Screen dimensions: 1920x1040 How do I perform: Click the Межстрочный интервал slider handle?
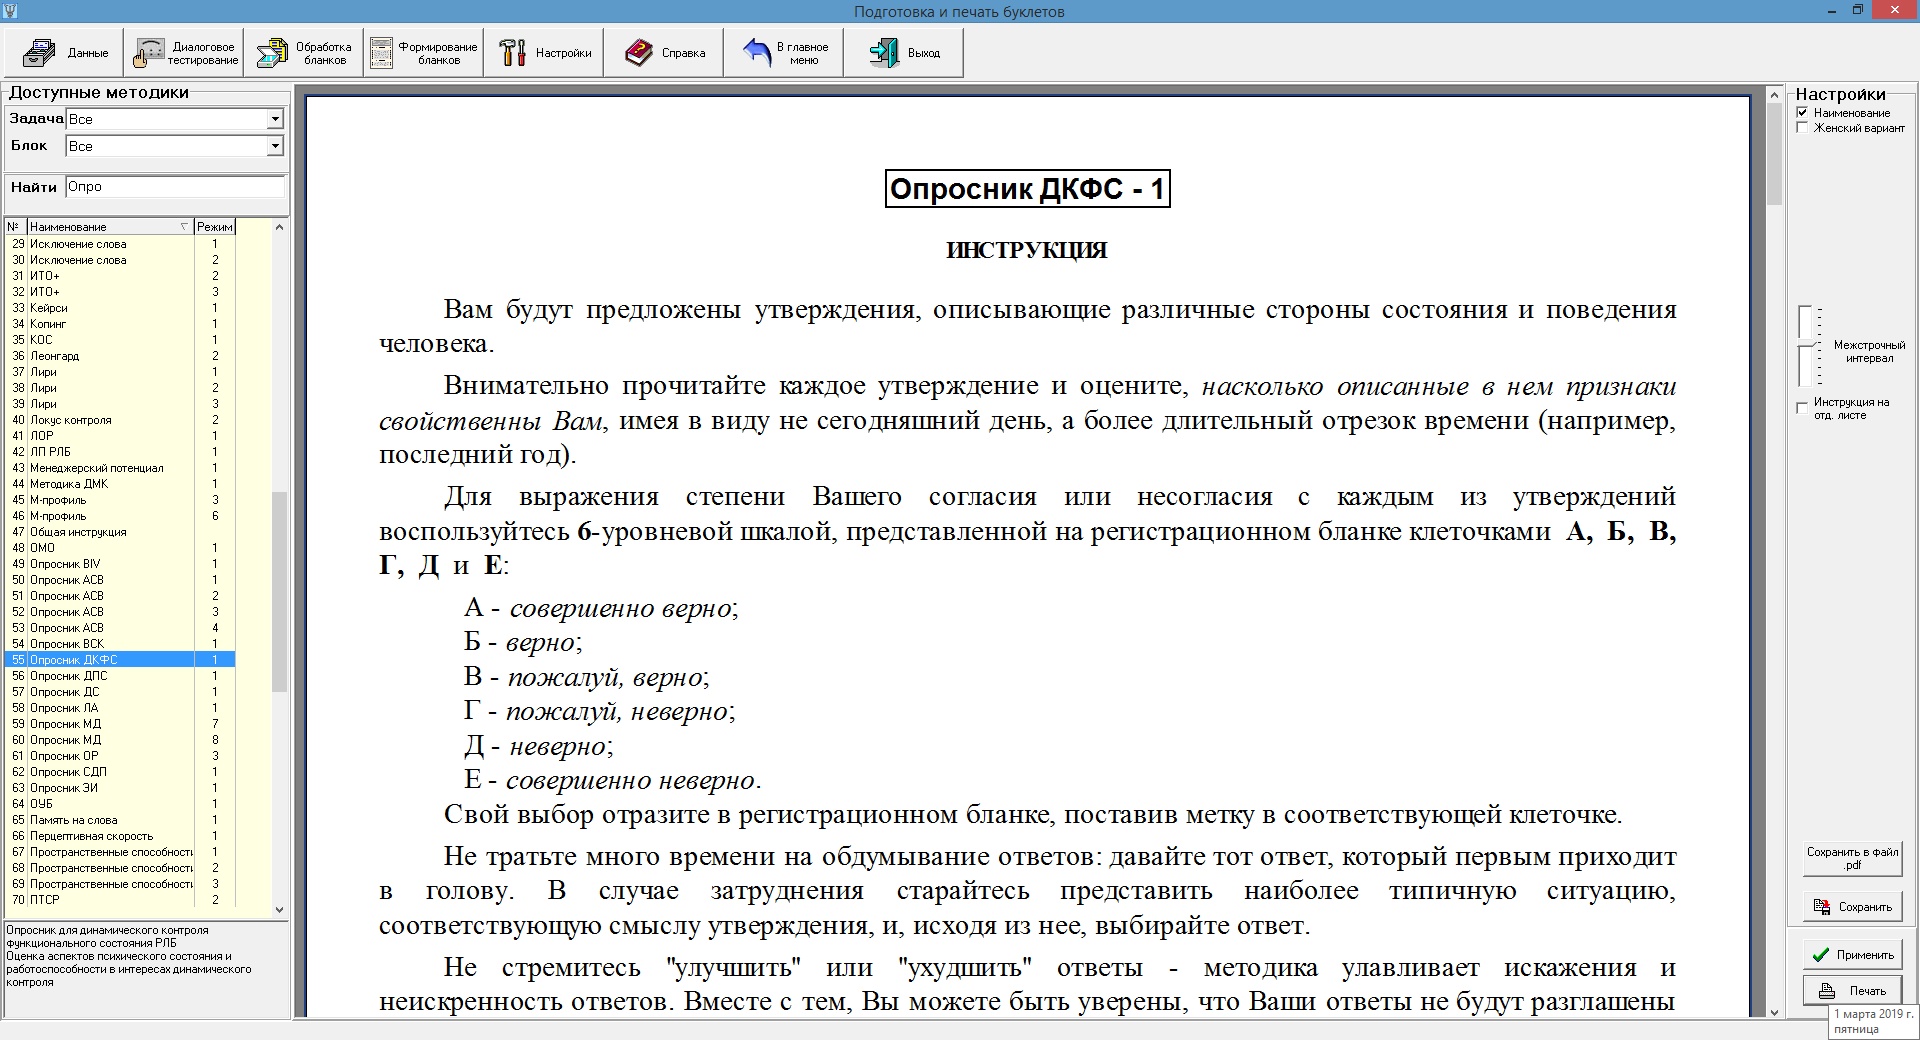(1806, 344)
